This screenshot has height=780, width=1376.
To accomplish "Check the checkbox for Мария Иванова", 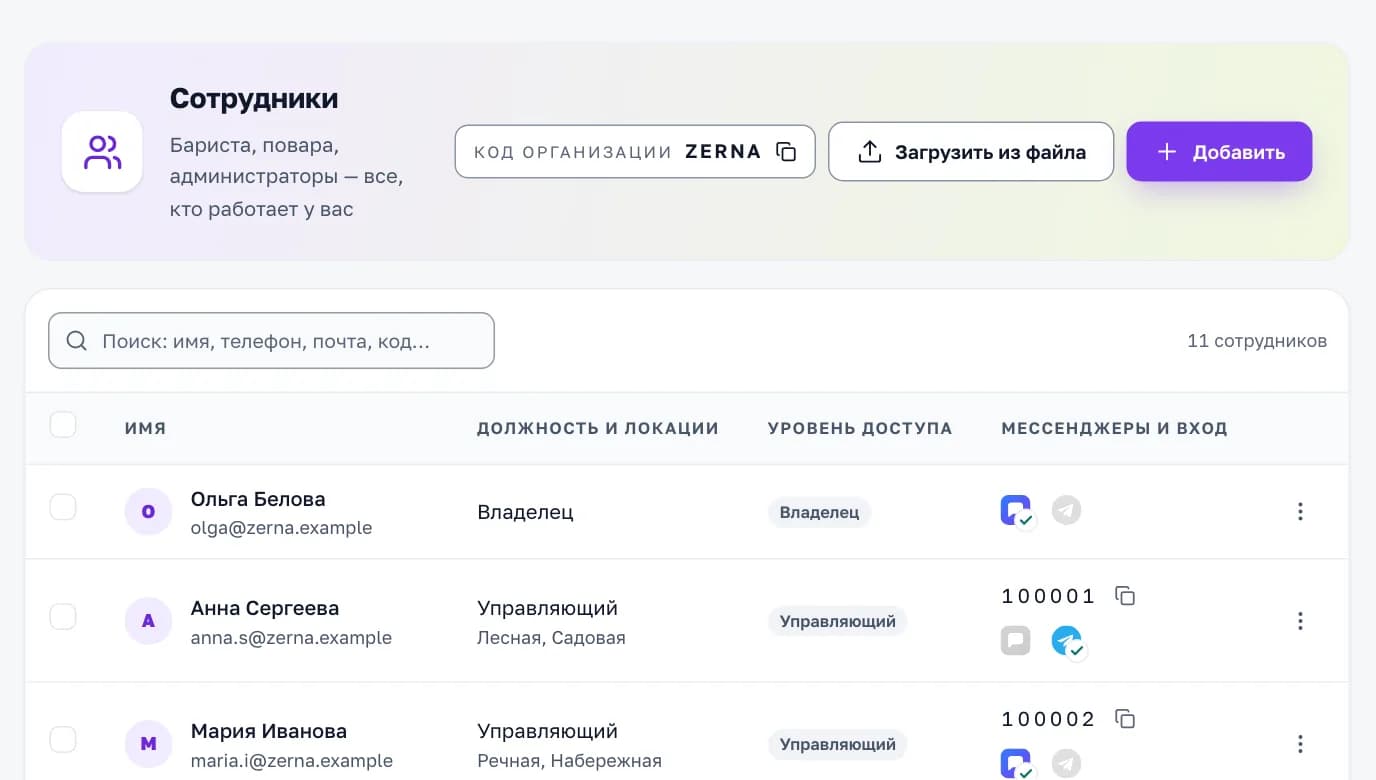I will pyautogui.click(x=63, y=740).
